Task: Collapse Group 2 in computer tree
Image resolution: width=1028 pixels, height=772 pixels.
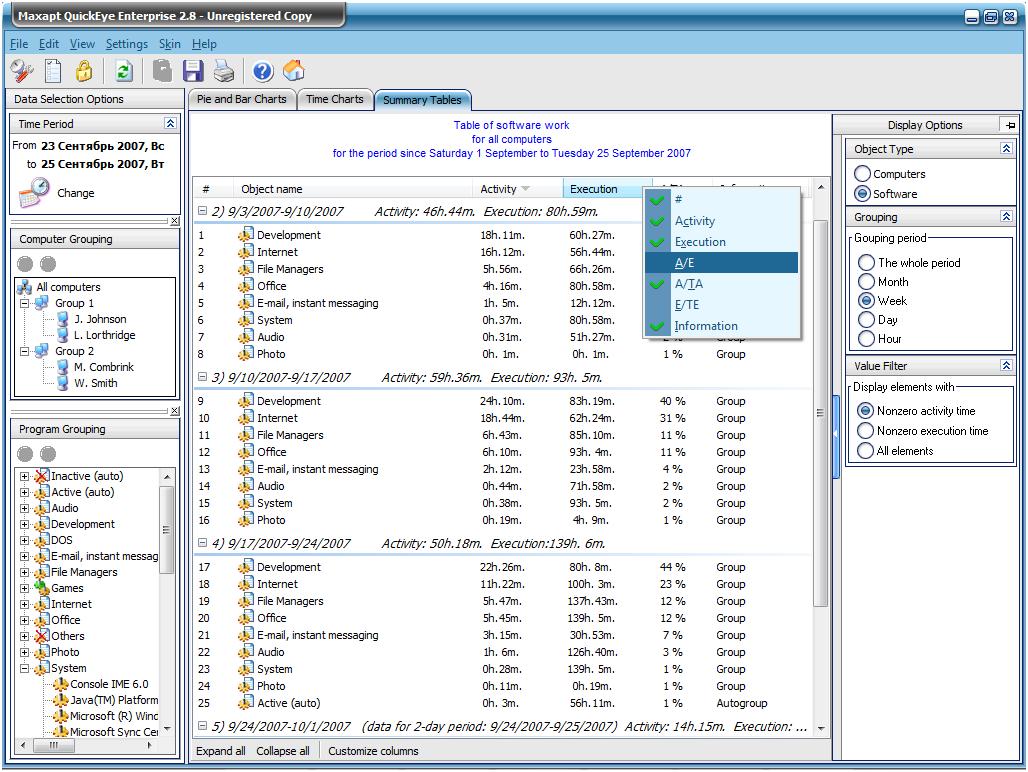Action: pos(24,351)
